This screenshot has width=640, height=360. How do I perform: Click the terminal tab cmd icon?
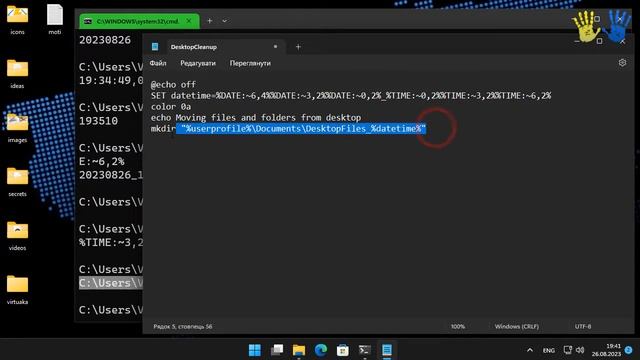tap(88, 21)
